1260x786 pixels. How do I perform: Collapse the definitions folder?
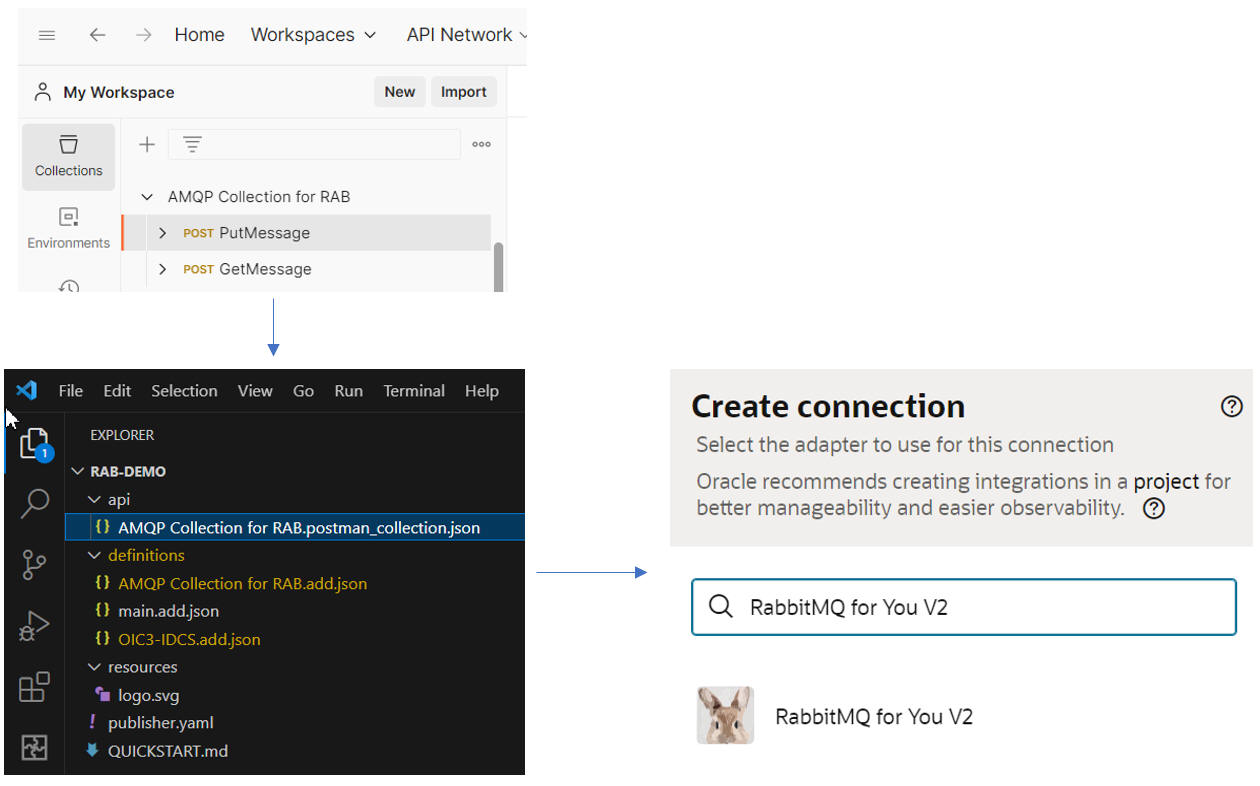click(94, 555)
